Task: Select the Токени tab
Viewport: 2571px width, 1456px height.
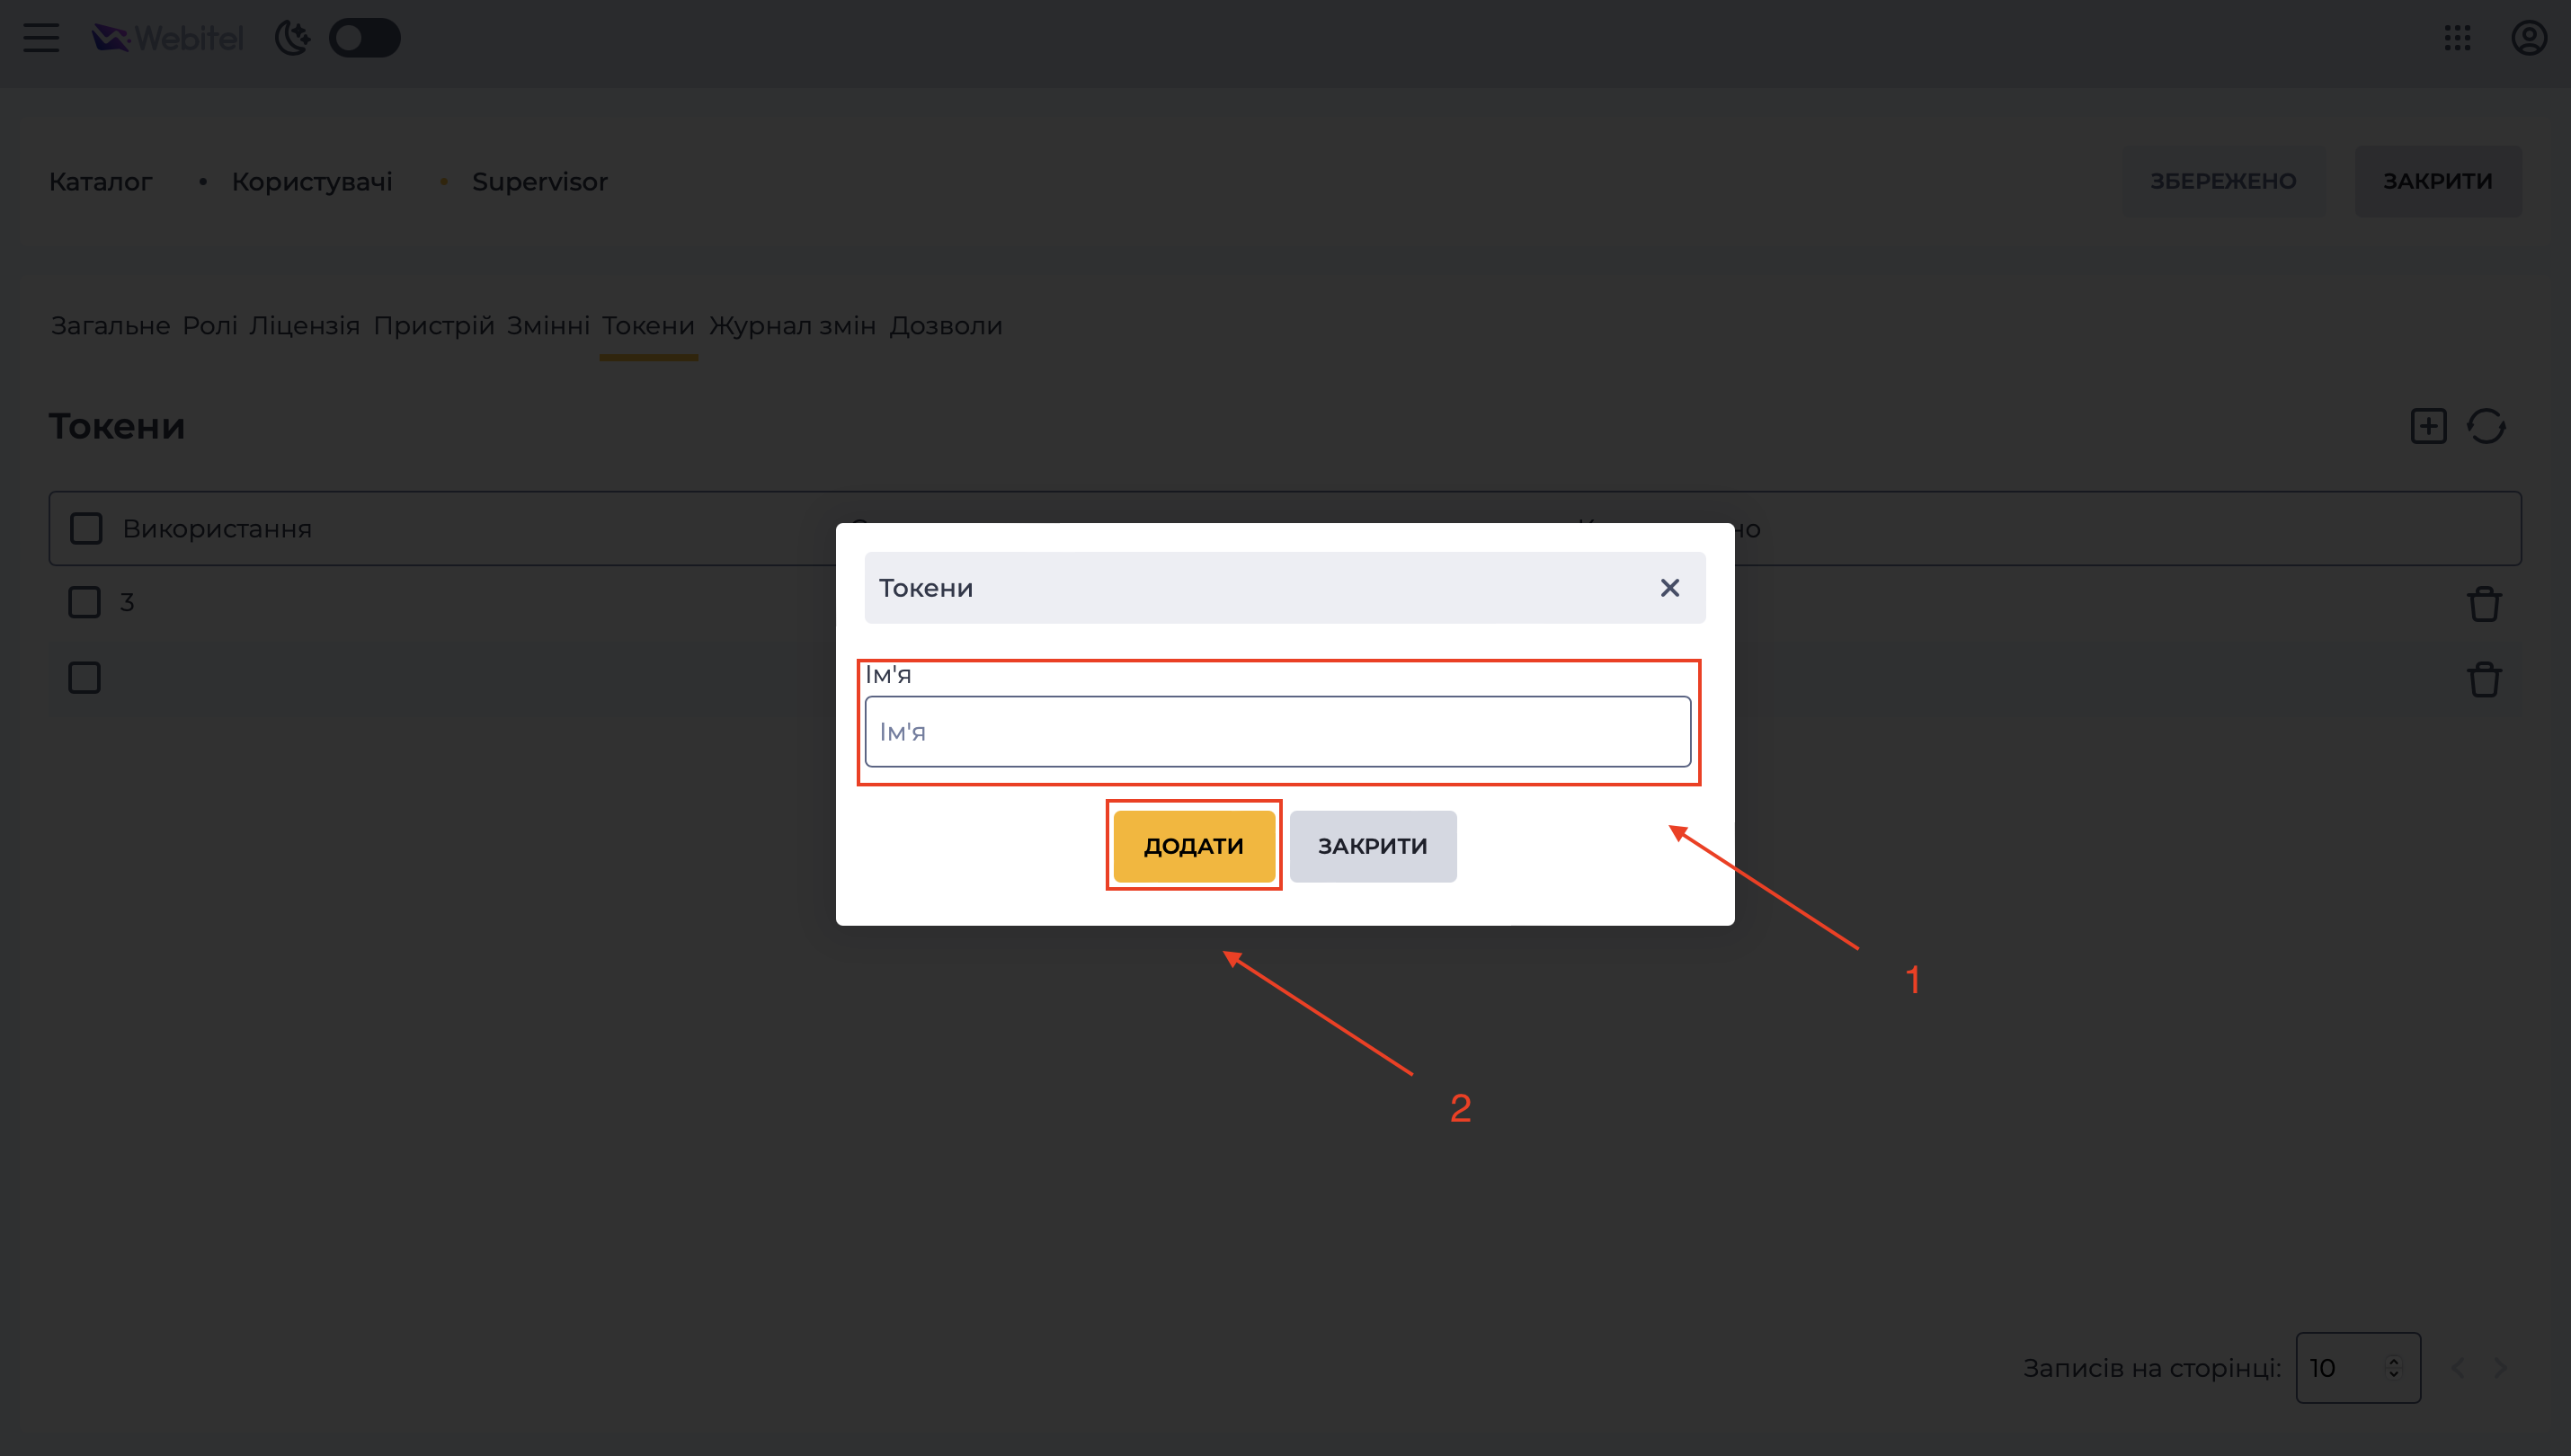Action: [648, 325]
